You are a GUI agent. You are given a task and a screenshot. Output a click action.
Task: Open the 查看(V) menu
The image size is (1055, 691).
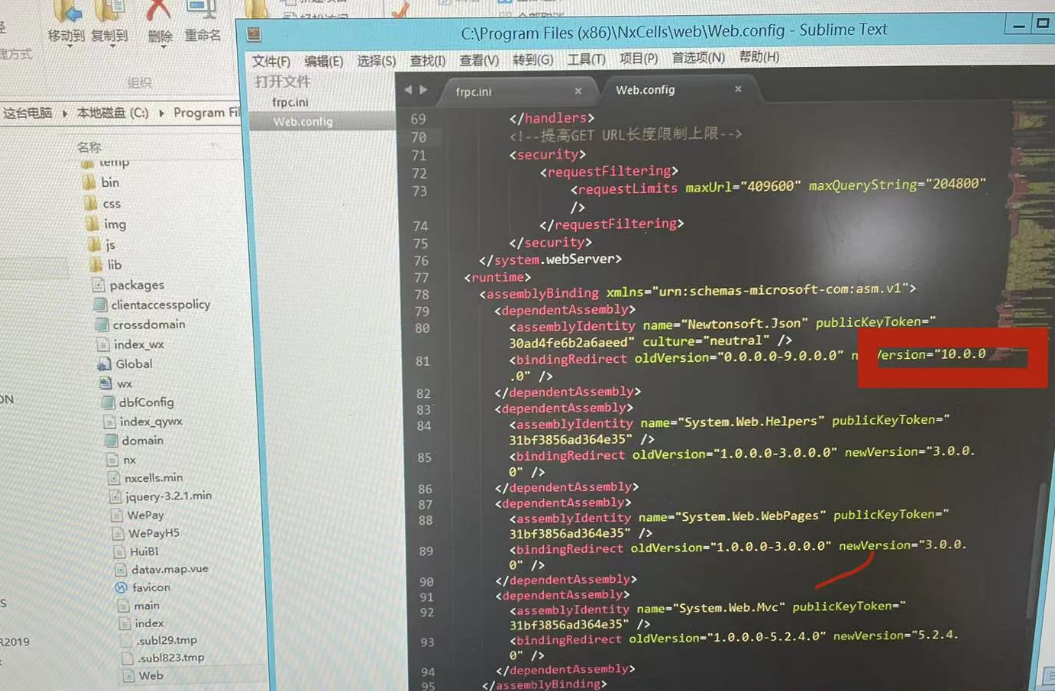click(x=479, y=60)
